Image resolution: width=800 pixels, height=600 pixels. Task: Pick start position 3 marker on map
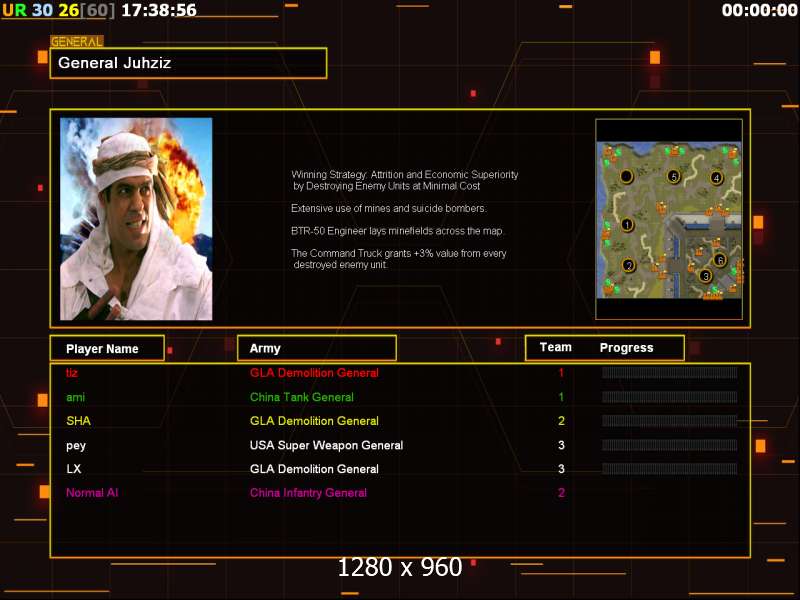point(705,276)
